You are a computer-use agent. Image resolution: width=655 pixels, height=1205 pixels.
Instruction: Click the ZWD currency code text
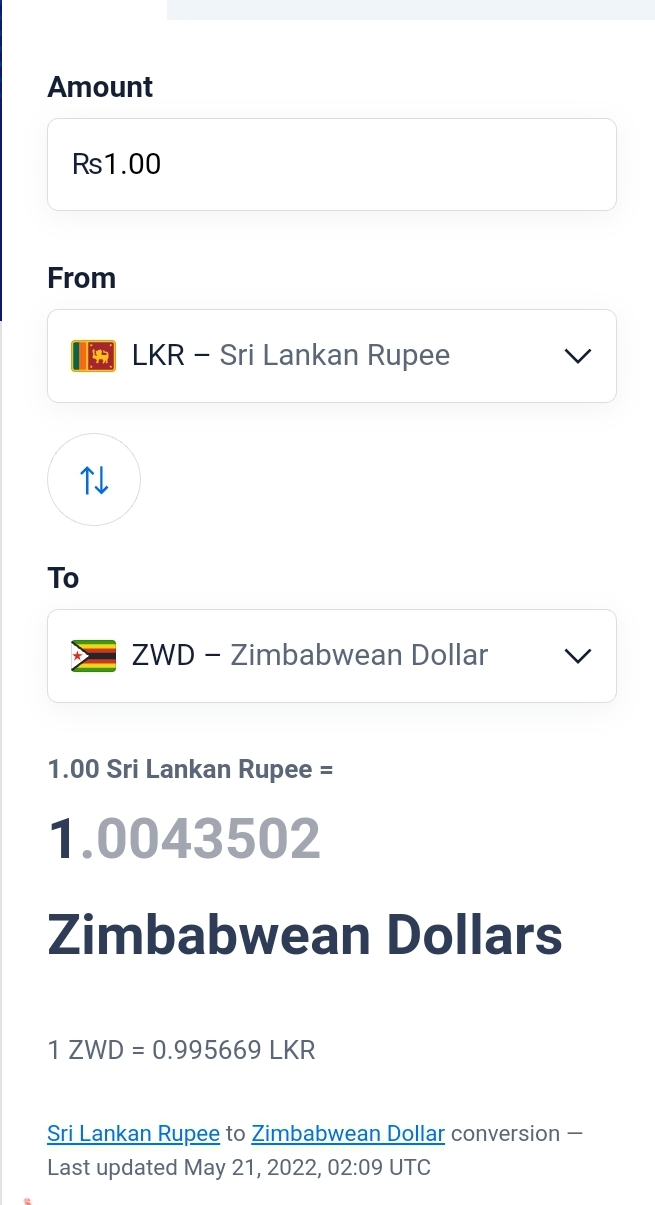click(x=163, y=656)
